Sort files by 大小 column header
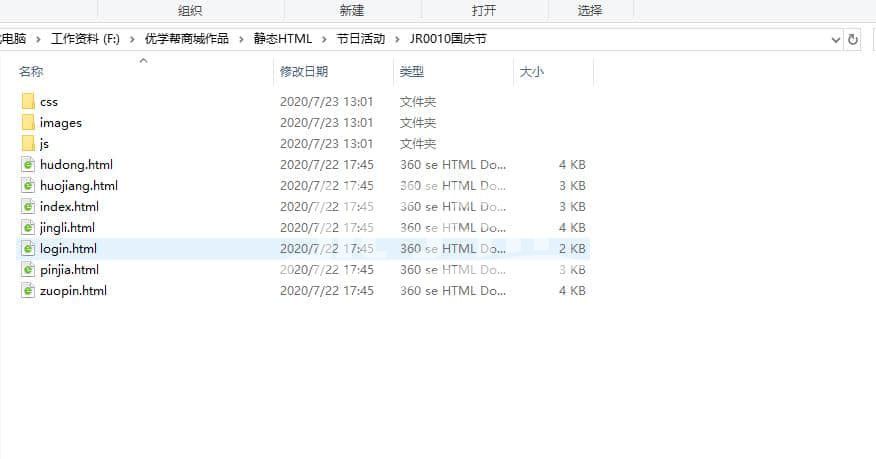 tap(531, 72)
